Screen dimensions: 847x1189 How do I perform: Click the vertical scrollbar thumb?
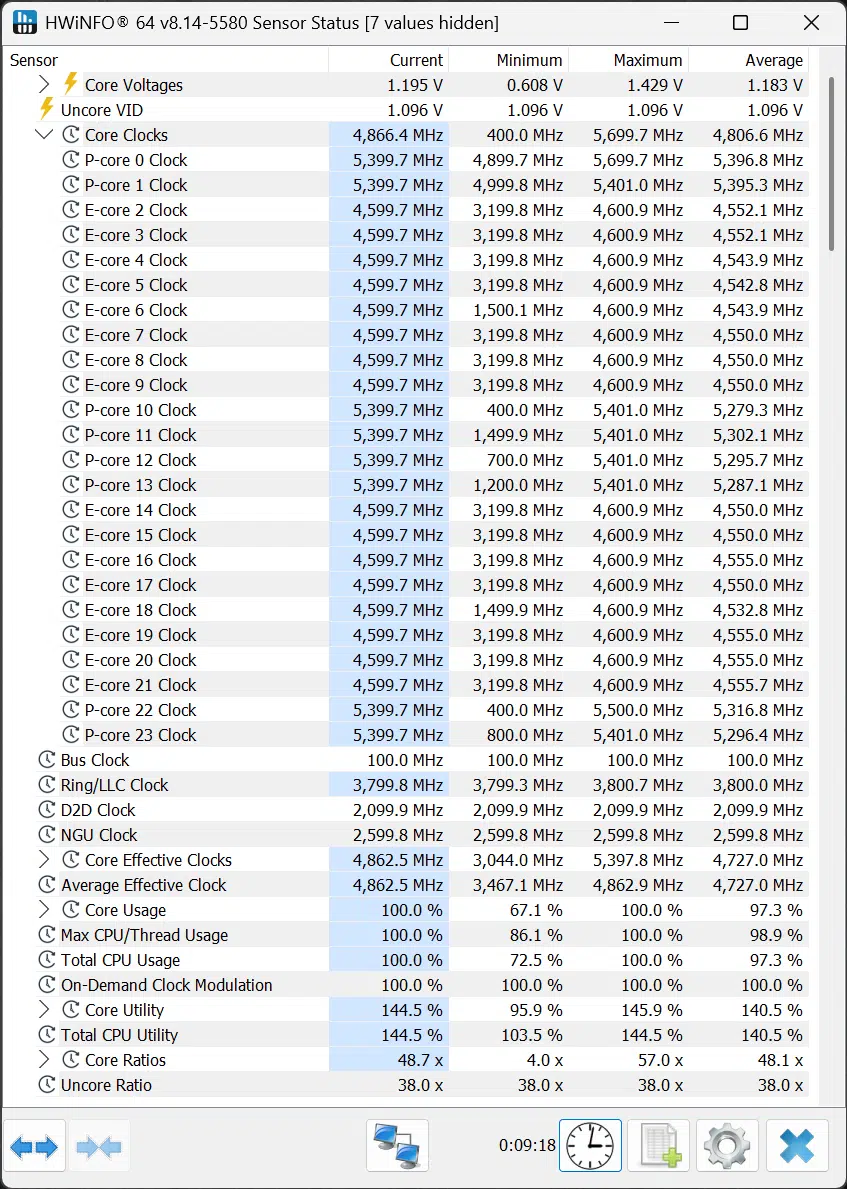coord(832,163)
